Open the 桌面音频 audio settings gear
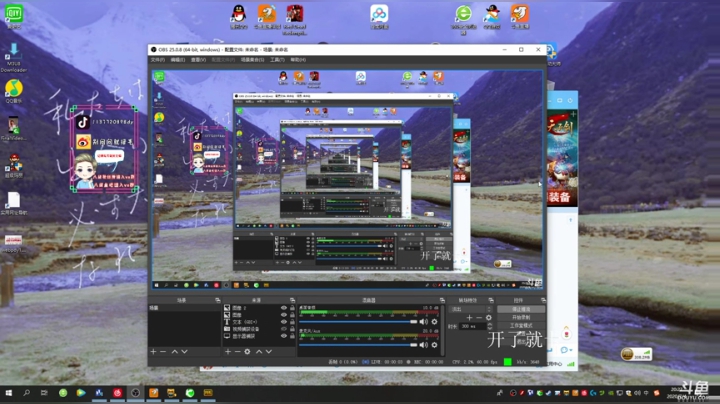Screen dimensions: 720x404 click(434, 322)
